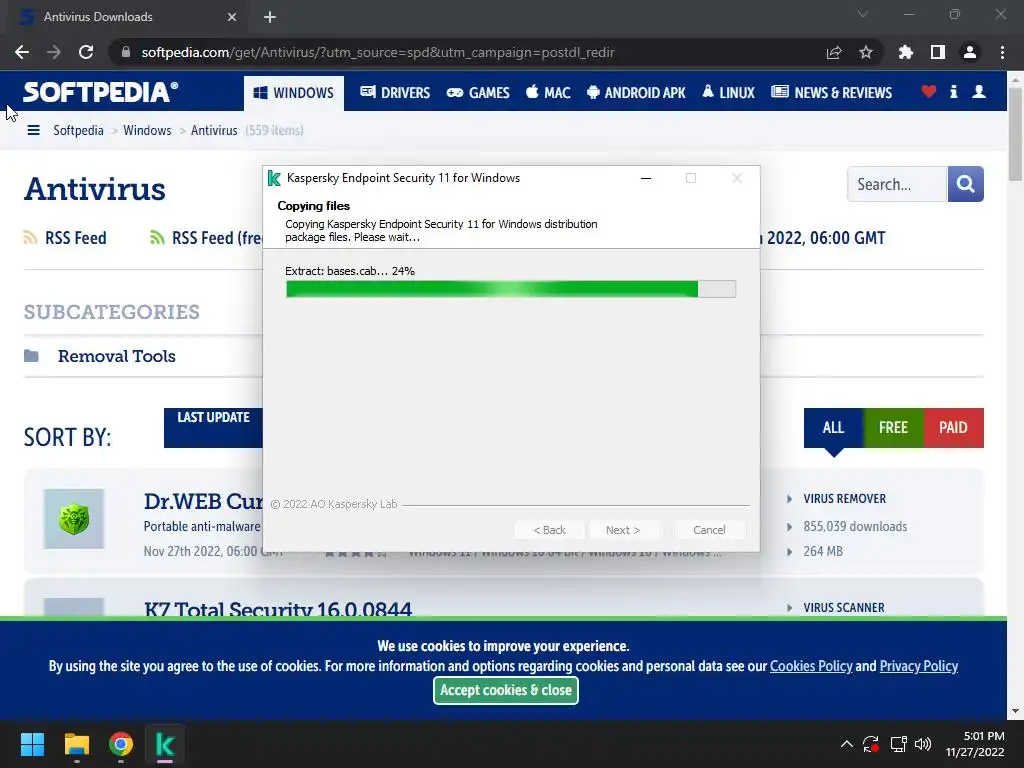The width and height of the screenshot is (1024, 768).
Task: Open Chrome profile icon
Action: [970, 52]
